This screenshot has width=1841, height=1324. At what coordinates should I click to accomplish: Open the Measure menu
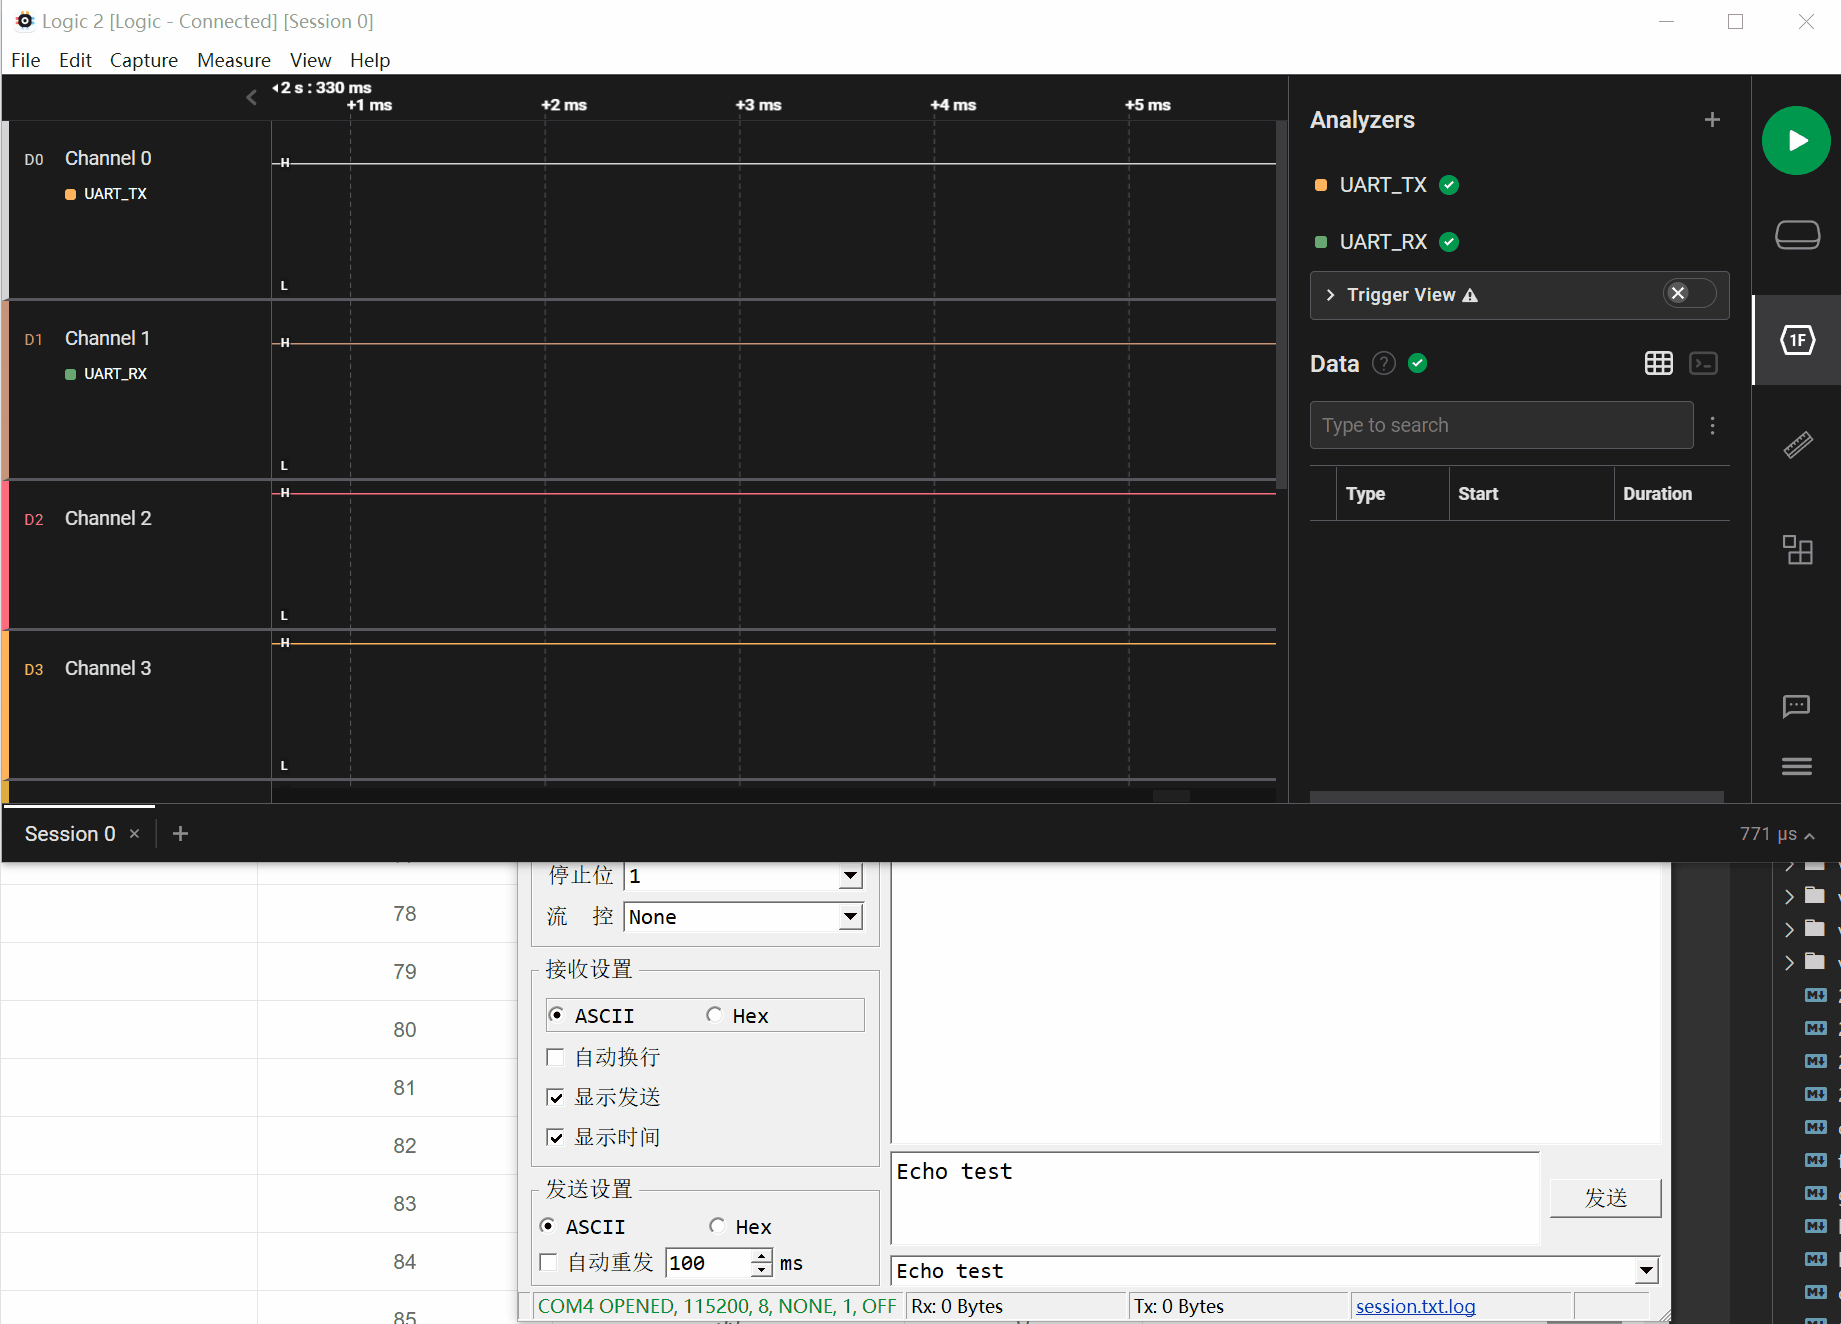[234, 60]
